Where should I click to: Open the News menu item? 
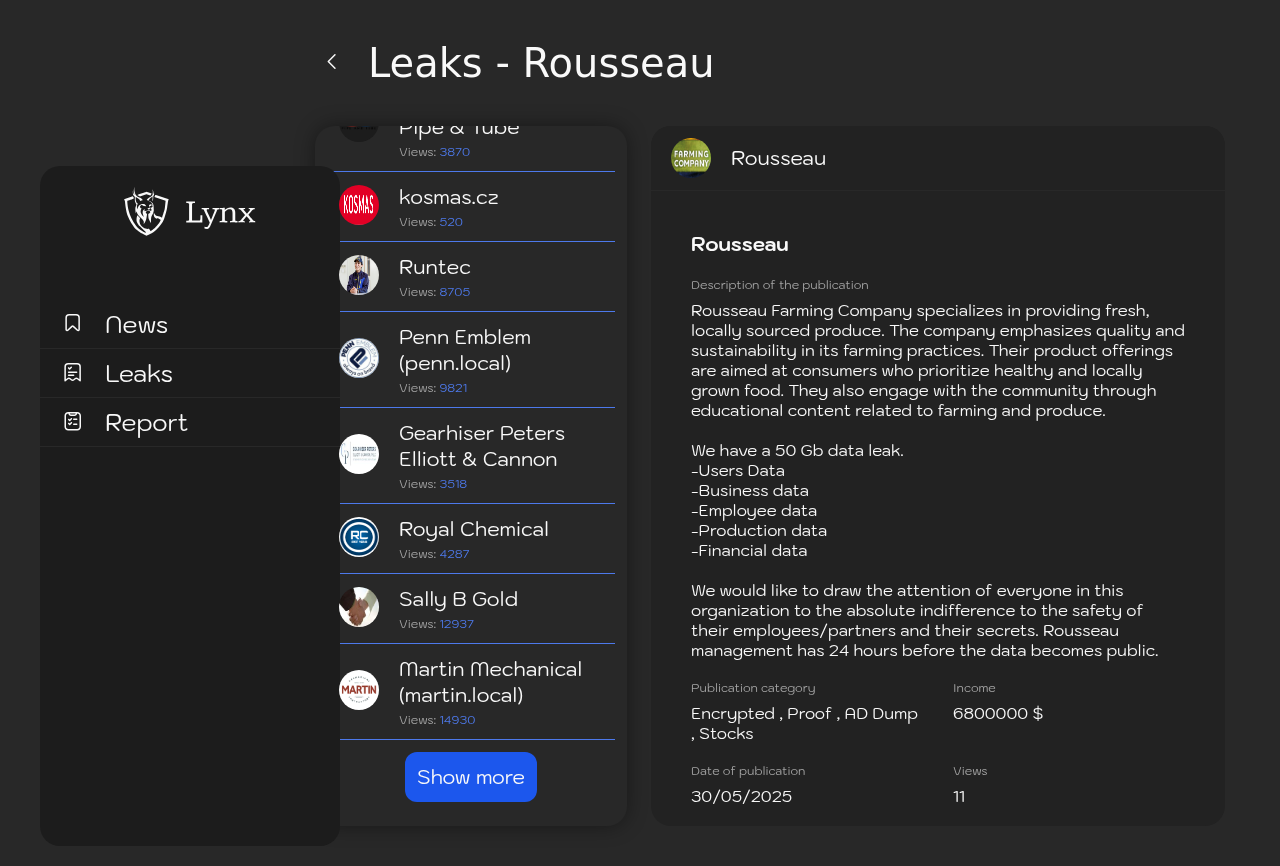tap(190, 324)
